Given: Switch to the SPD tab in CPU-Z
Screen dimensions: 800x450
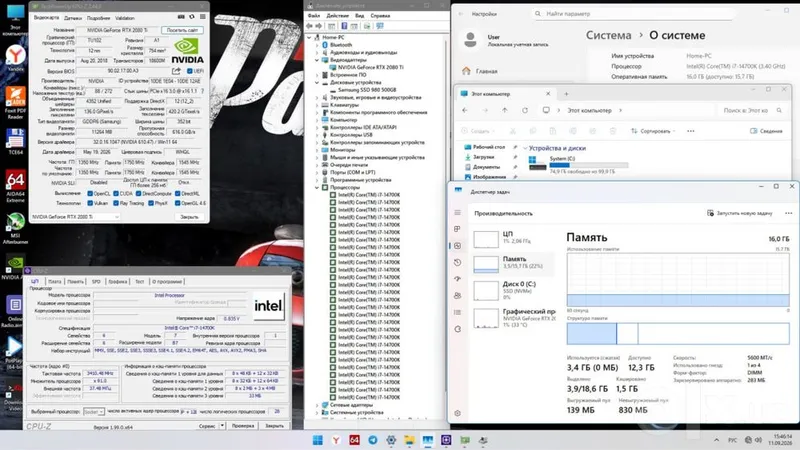Looking at the screenshot, I should [x=96, y=282].
